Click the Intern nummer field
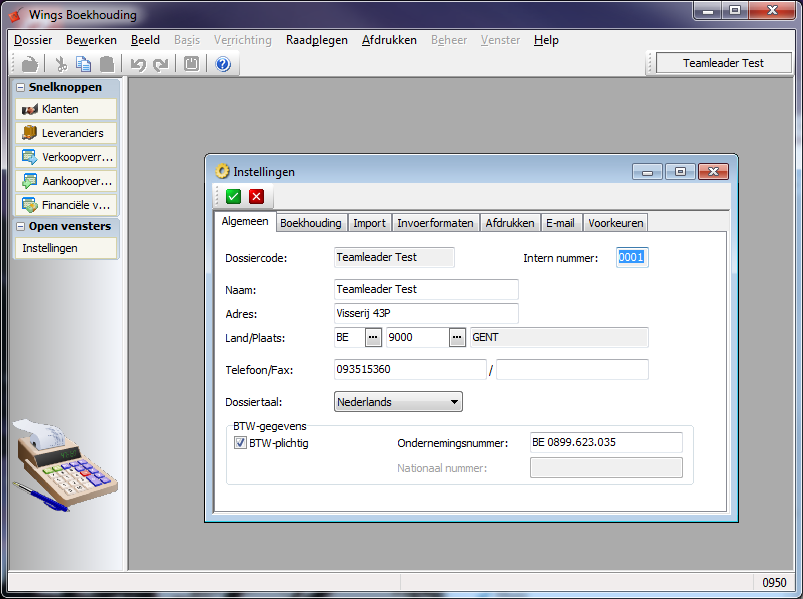The image size is (803, 599). click(632, 257)
